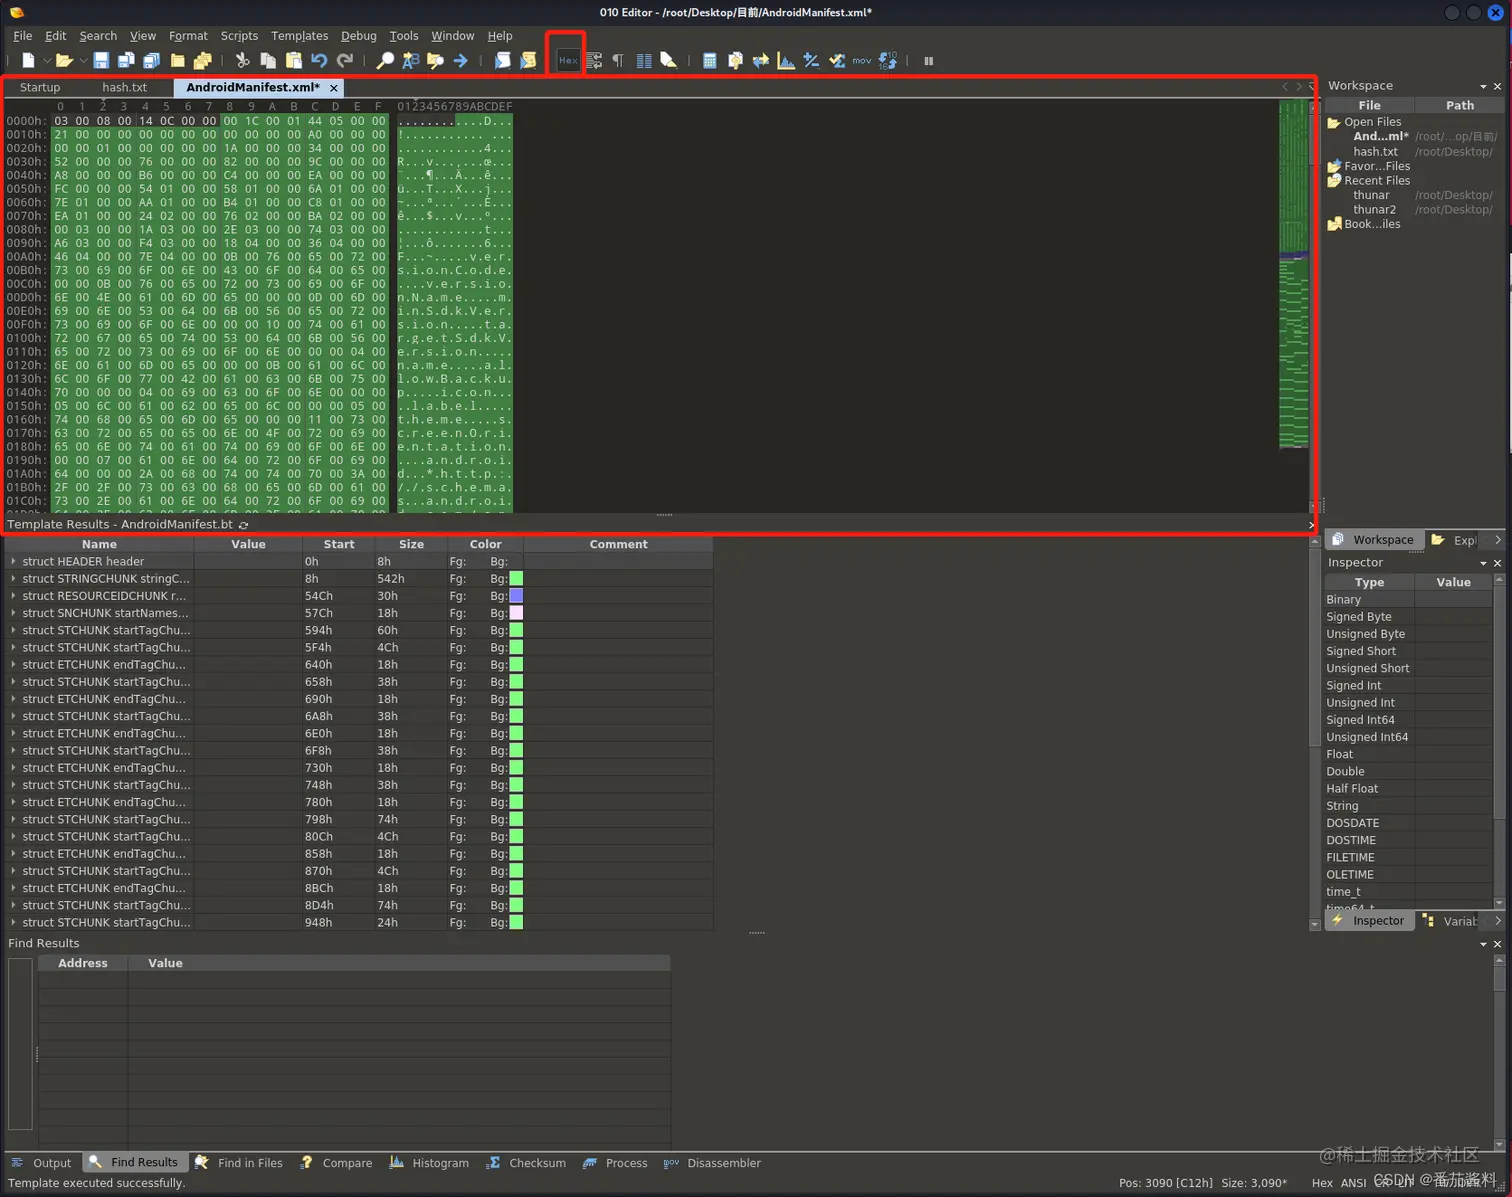Click the highlighter toolbar icon
This screenshot has height=1197, width=1512.
669,61
